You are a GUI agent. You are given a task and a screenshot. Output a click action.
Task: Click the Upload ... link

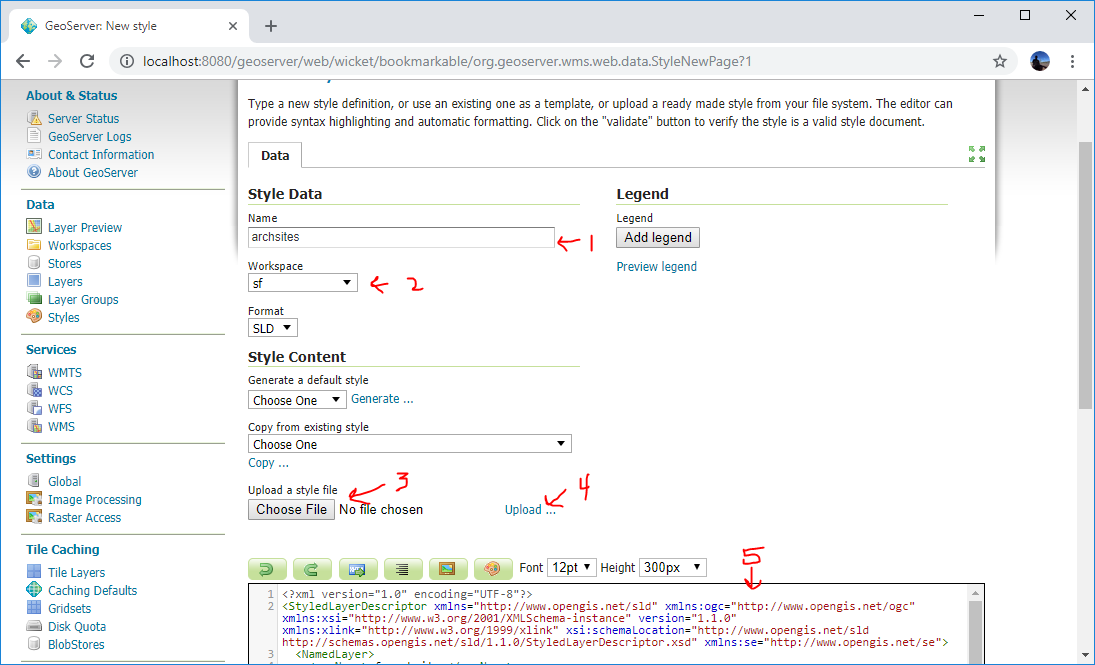530,509
